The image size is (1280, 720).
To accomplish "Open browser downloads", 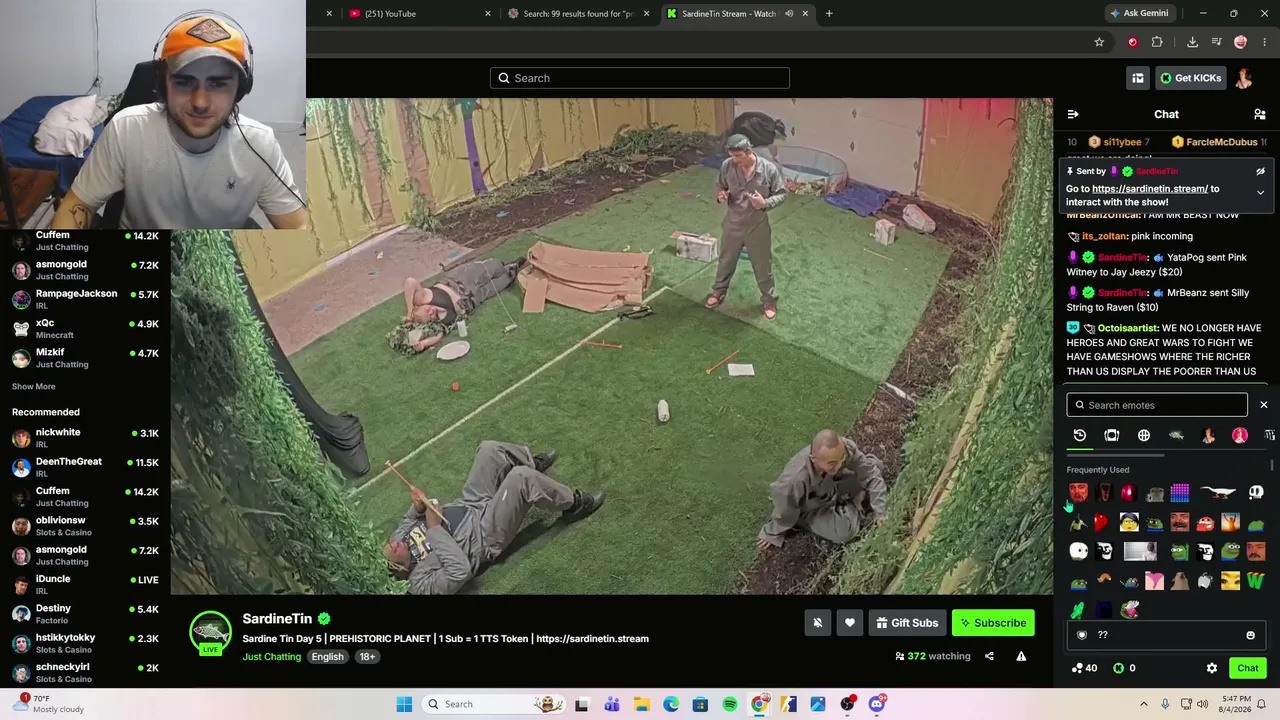I will pyautogui.click(x=1192, y=42).
